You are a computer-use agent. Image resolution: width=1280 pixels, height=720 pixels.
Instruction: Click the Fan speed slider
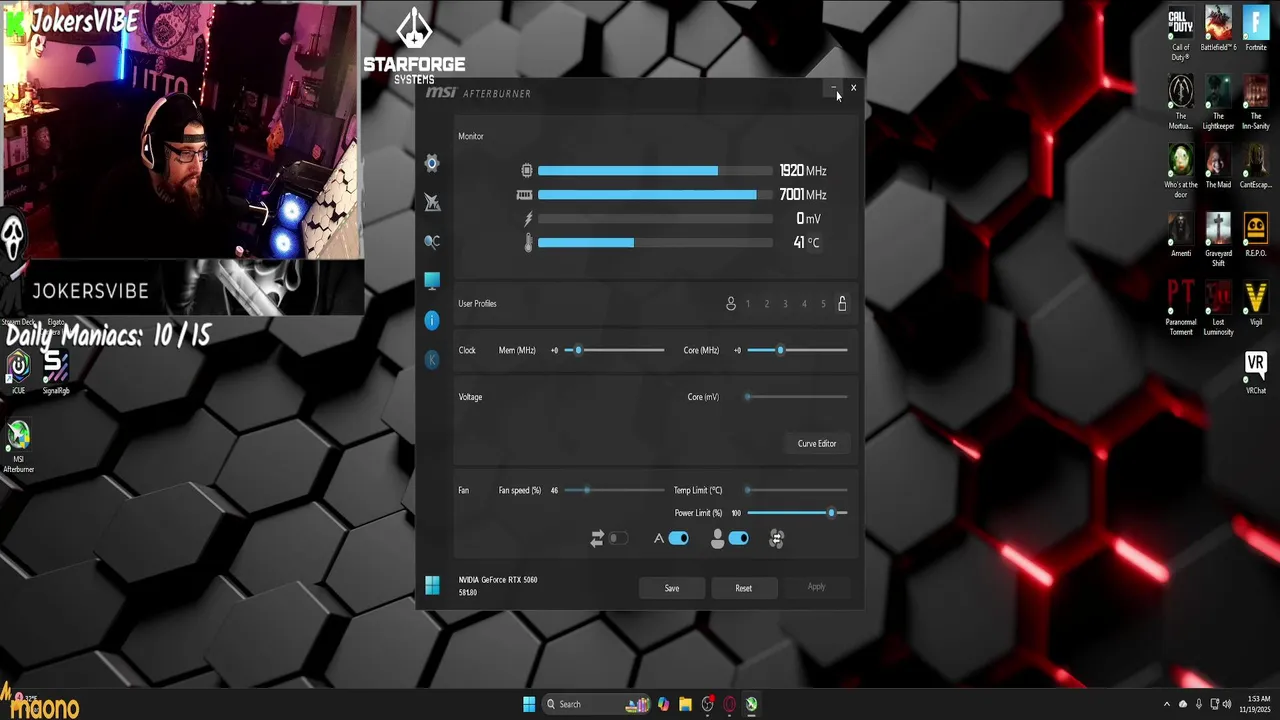point(614,490)
